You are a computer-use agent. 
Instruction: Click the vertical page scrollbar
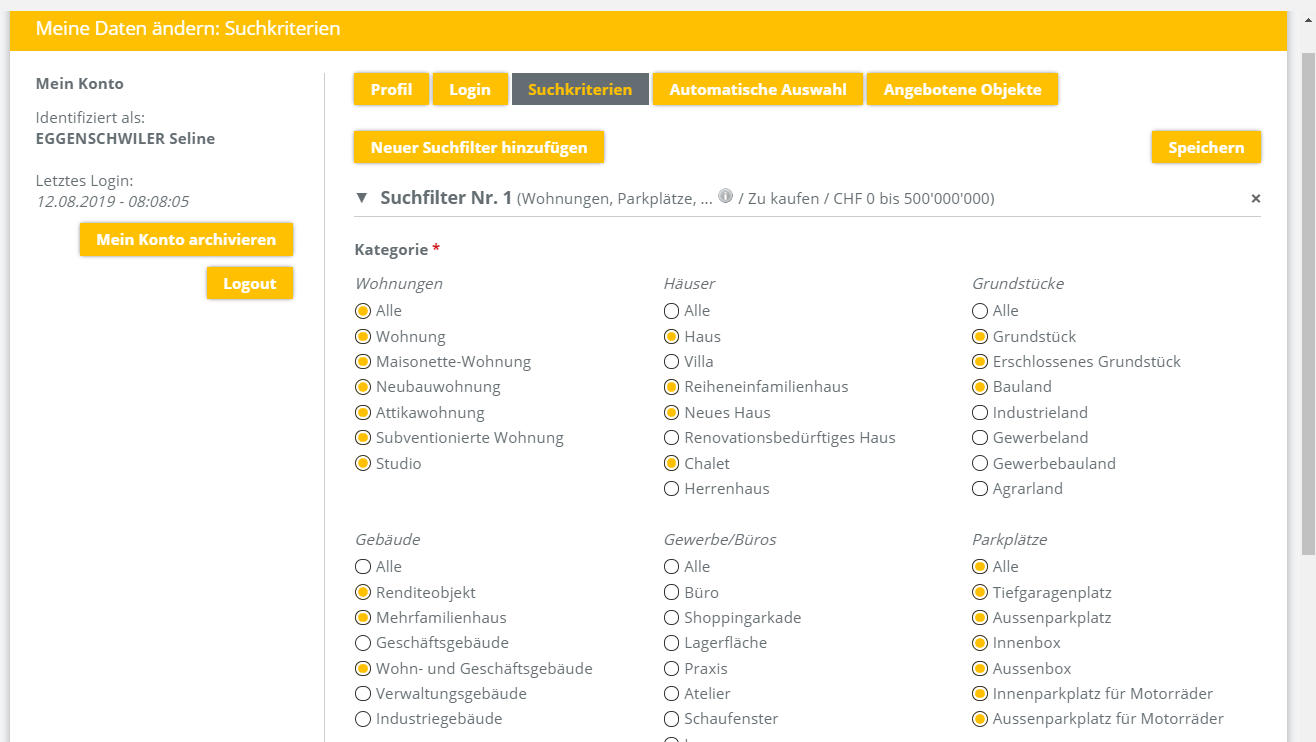point(1307,300)
